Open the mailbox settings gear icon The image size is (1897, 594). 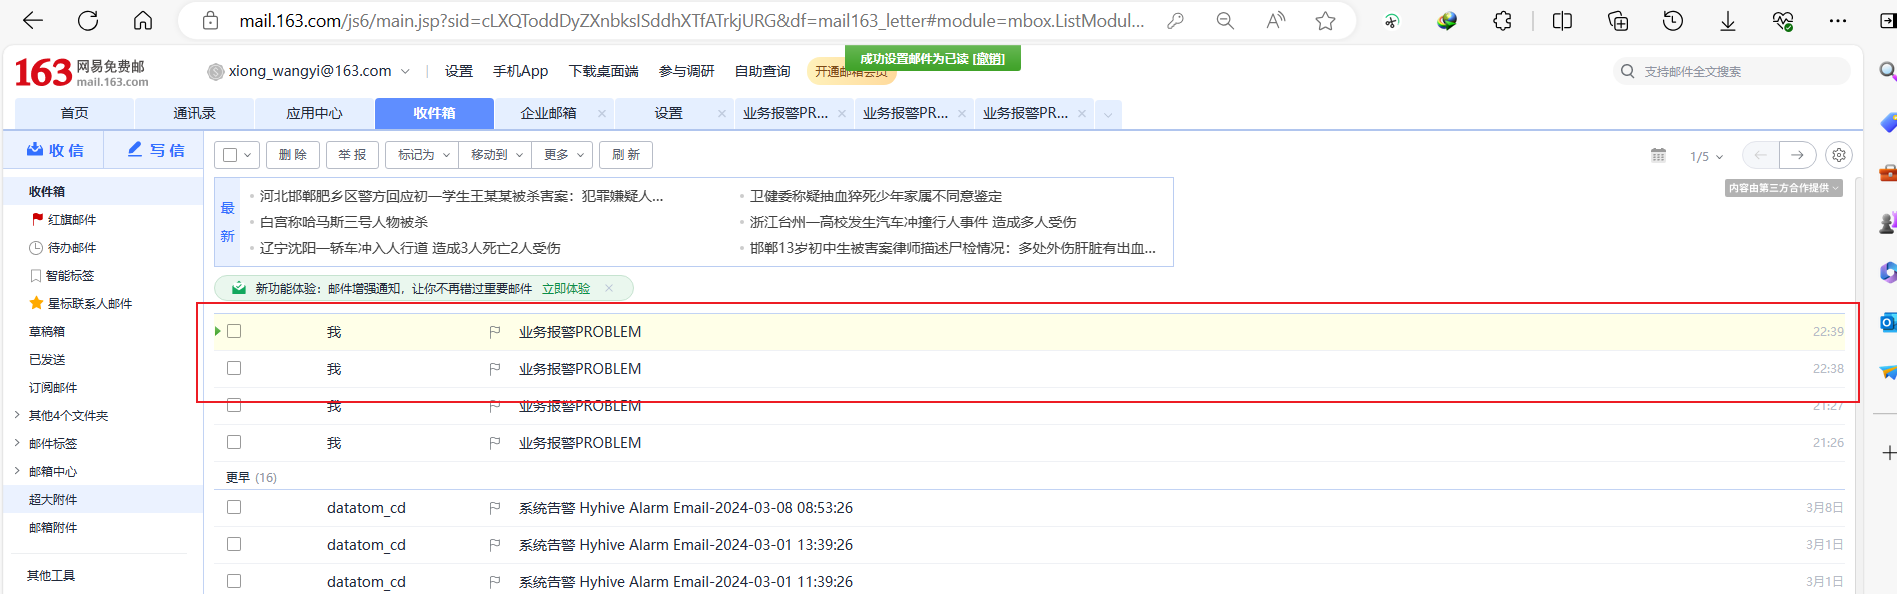point(1839,155)
